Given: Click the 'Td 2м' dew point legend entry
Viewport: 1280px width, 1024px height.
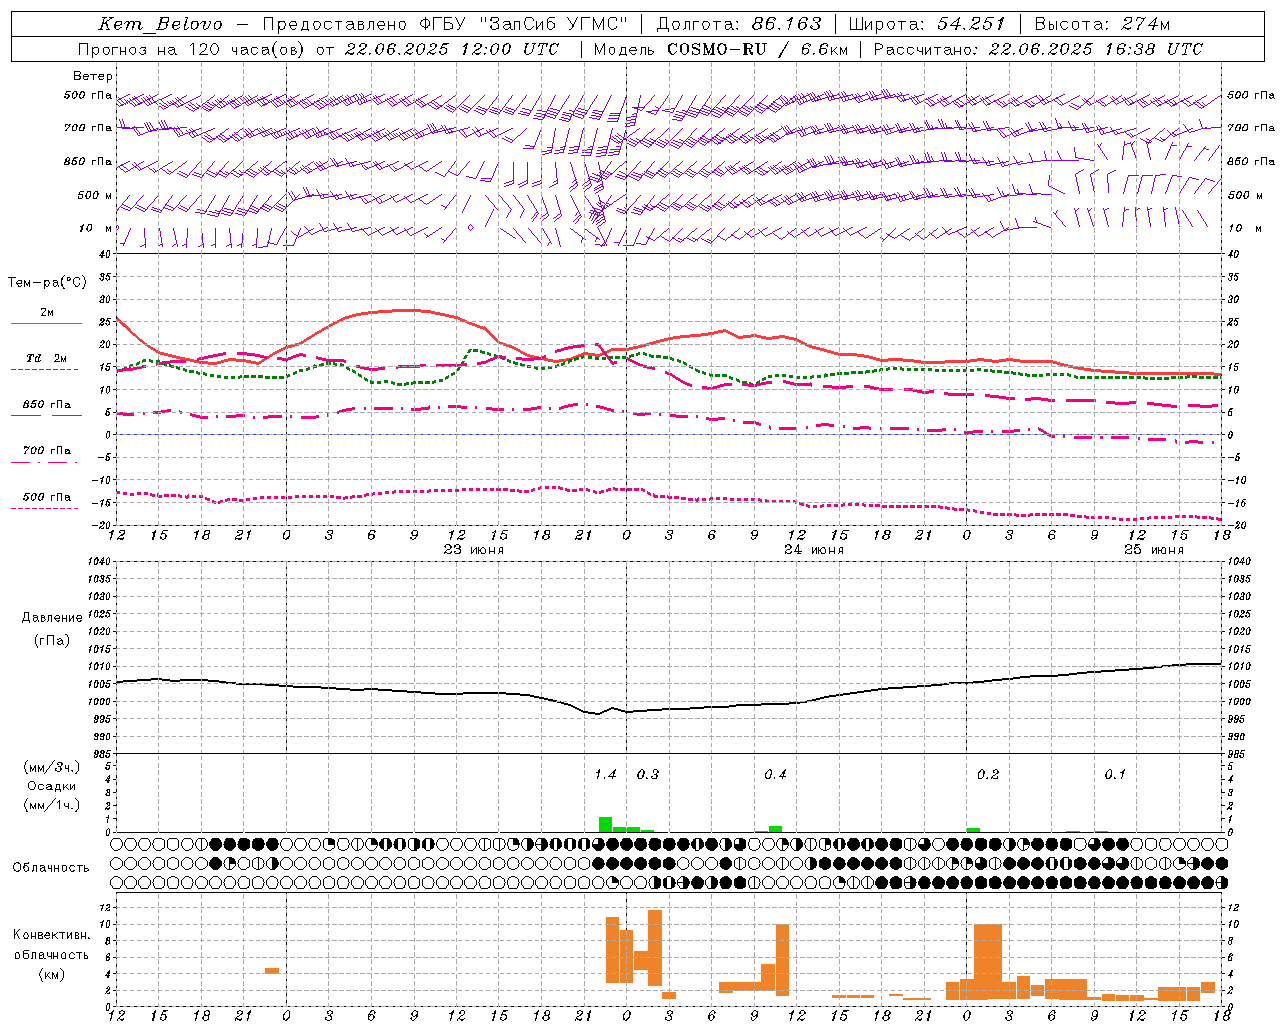Looking at the screenshot, I should pyautogui.click(x=47, y=358).
